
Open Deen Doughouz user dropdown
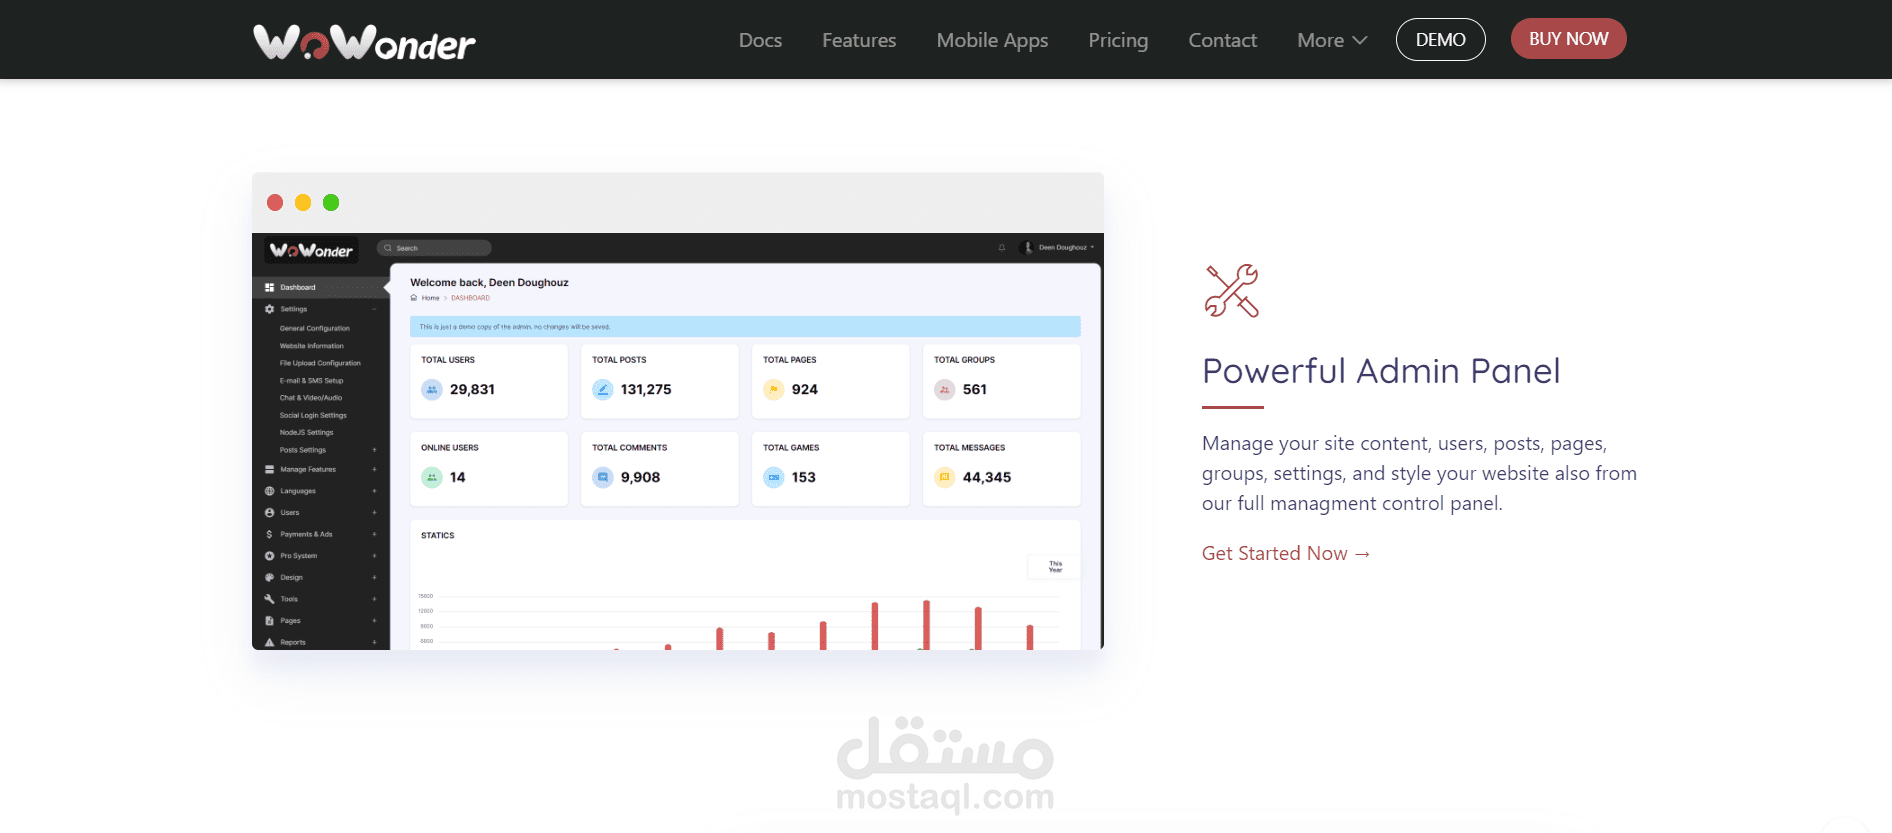(1066, 247)
